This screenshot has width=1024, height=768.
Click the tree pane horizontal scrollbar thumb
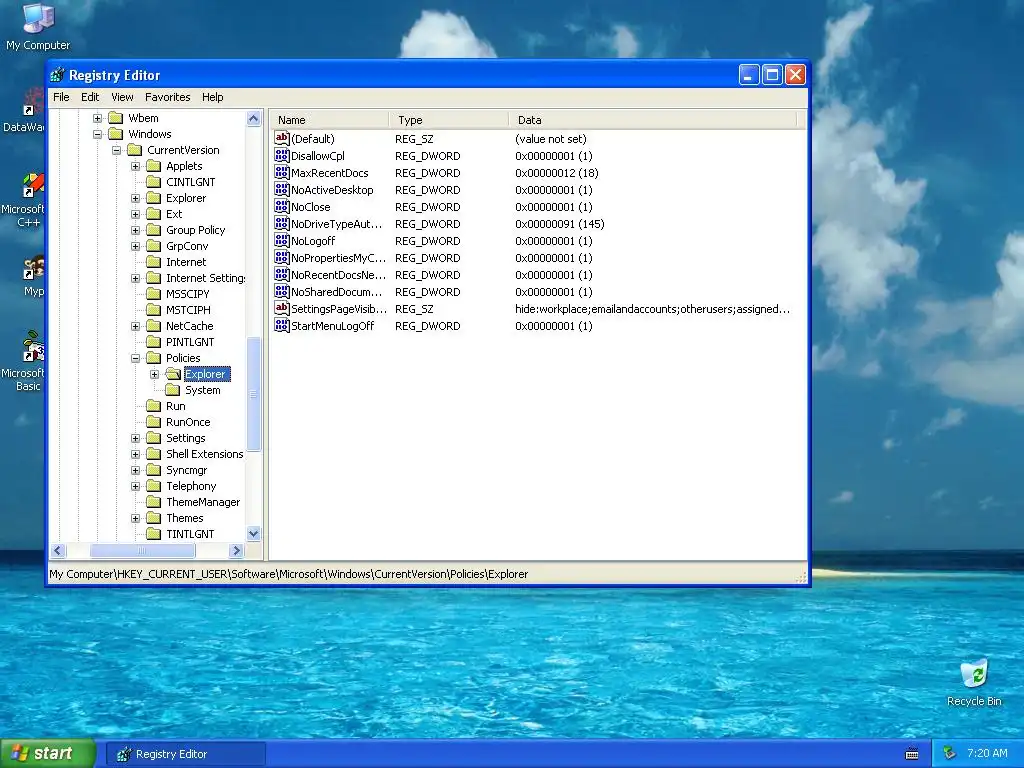tap(142, 551)
